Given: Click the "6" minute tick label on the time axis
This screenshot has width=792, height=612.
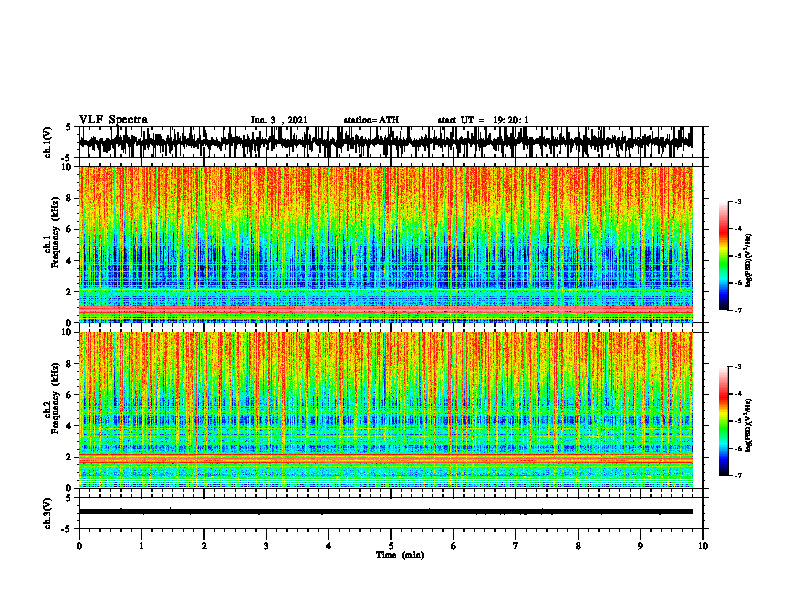Looking at the screenshot, I should 454,546.
